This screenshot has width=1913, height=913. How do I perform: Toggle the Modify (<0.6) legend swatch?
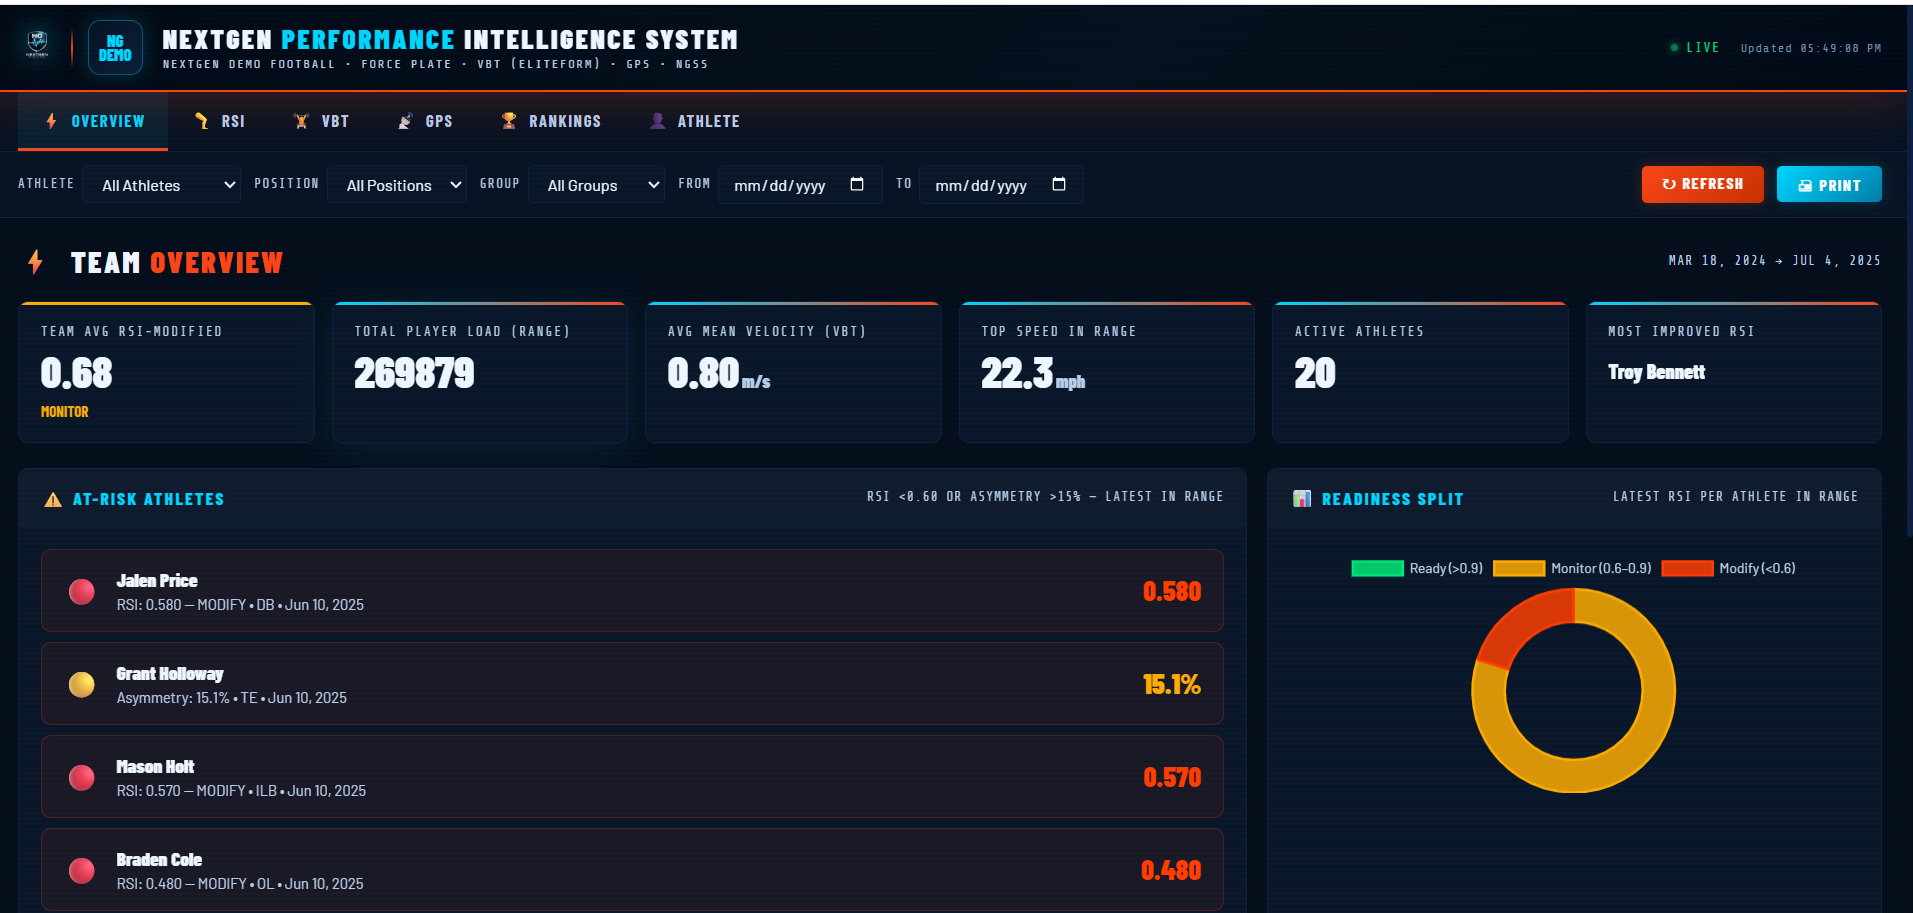pyautogui.click(x=1687, y=568)
